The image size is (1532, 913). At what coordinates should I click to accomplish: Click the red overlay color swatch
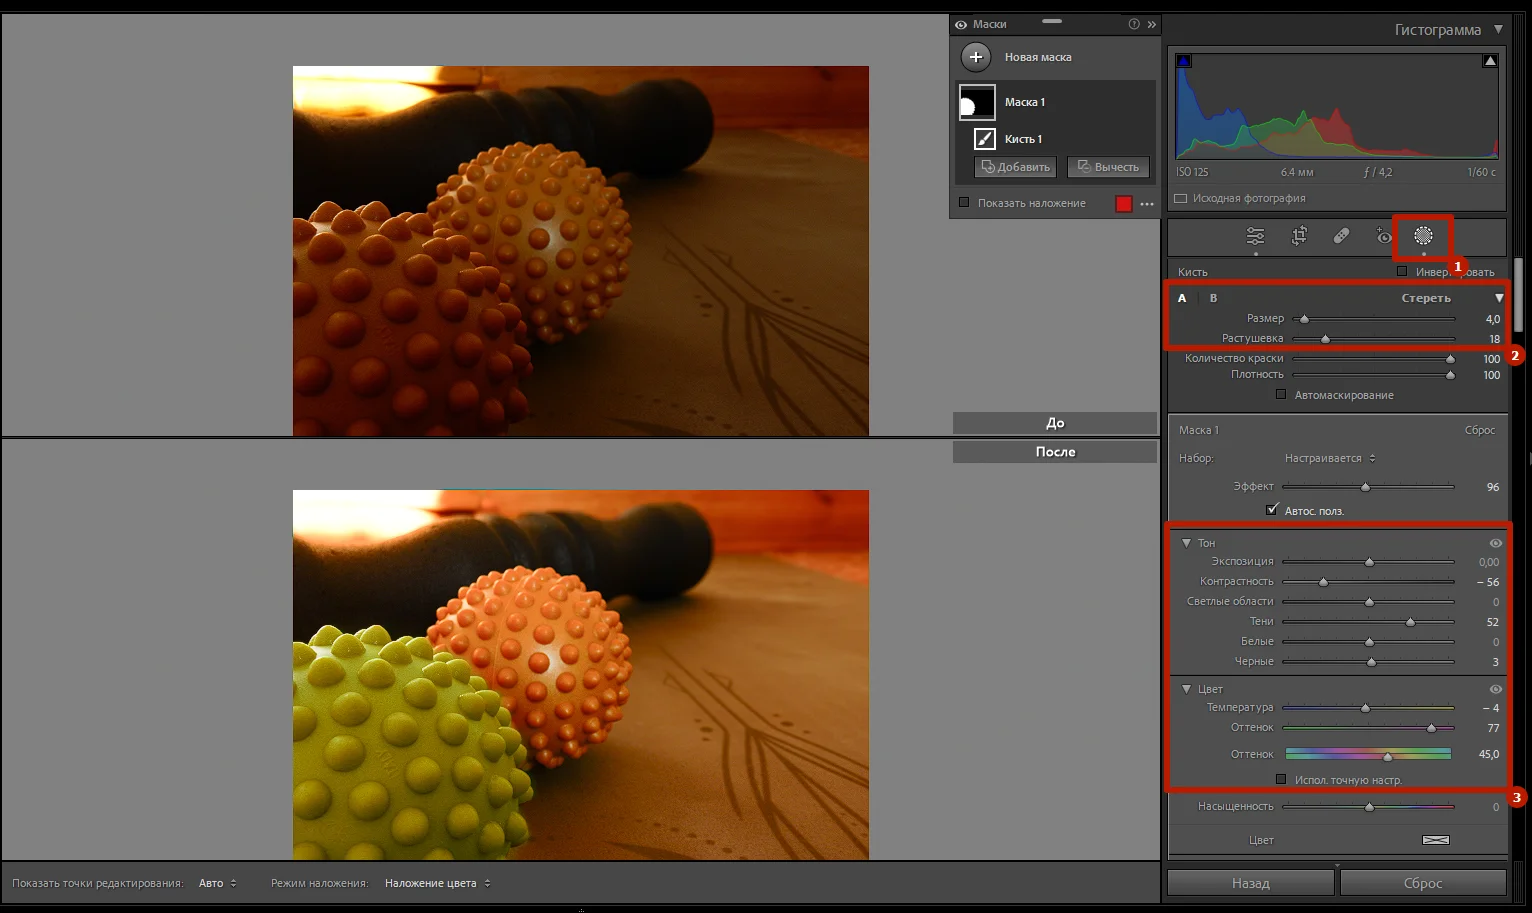tap(1123, 204)
